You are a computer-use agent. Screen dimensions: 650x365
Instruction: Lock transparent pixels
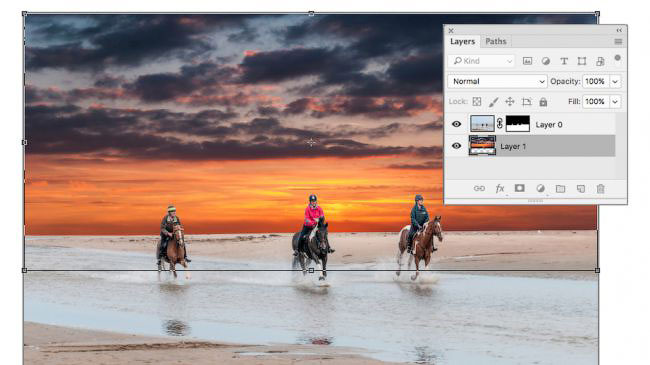tap(477, 102)
